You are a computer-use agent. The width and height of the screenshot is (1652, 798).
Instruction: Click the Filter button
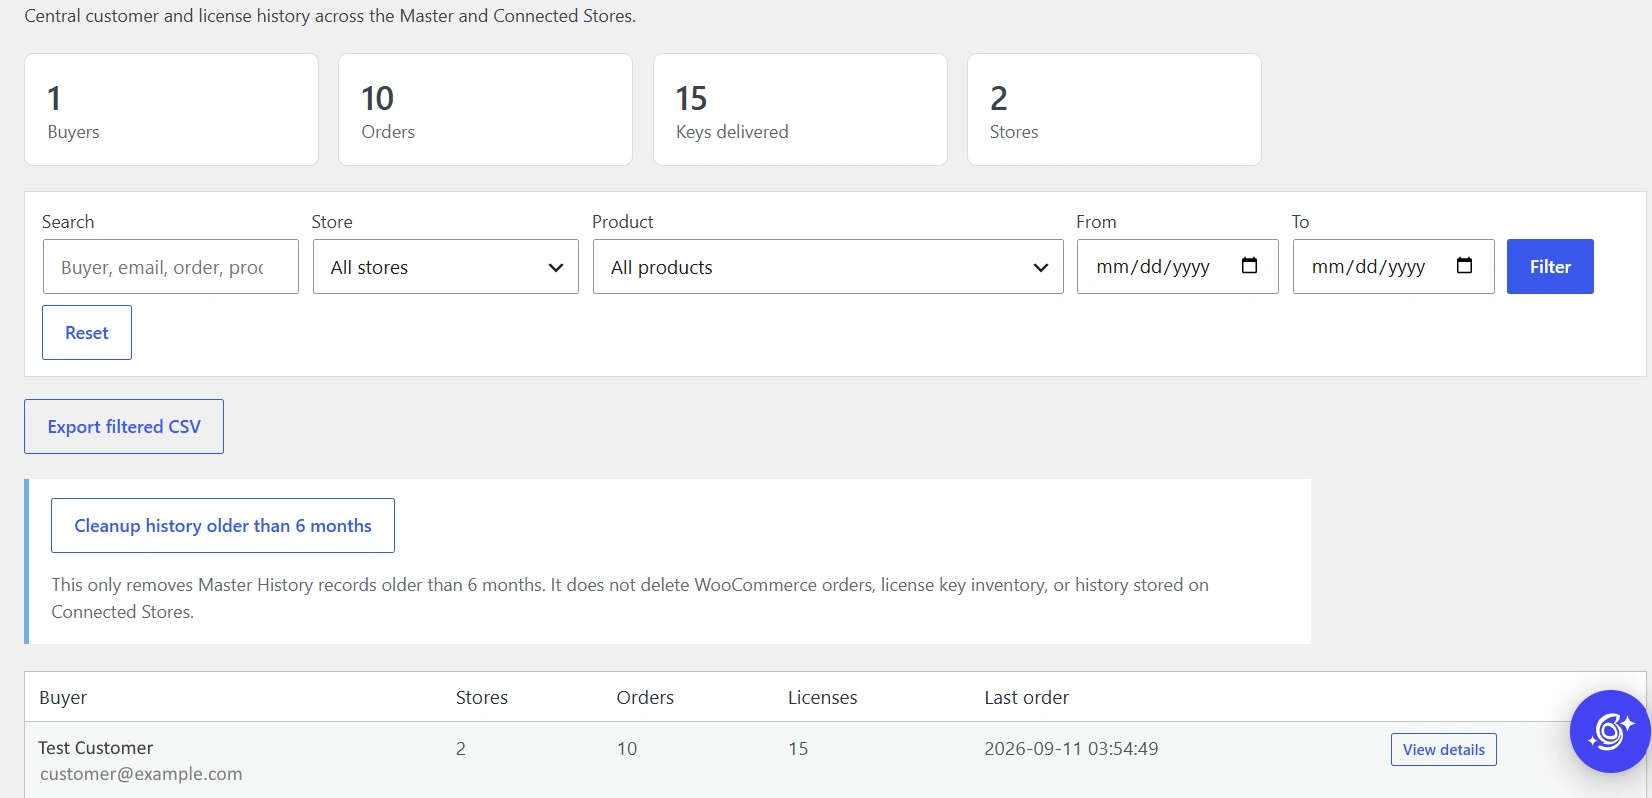pos(1550,266)
